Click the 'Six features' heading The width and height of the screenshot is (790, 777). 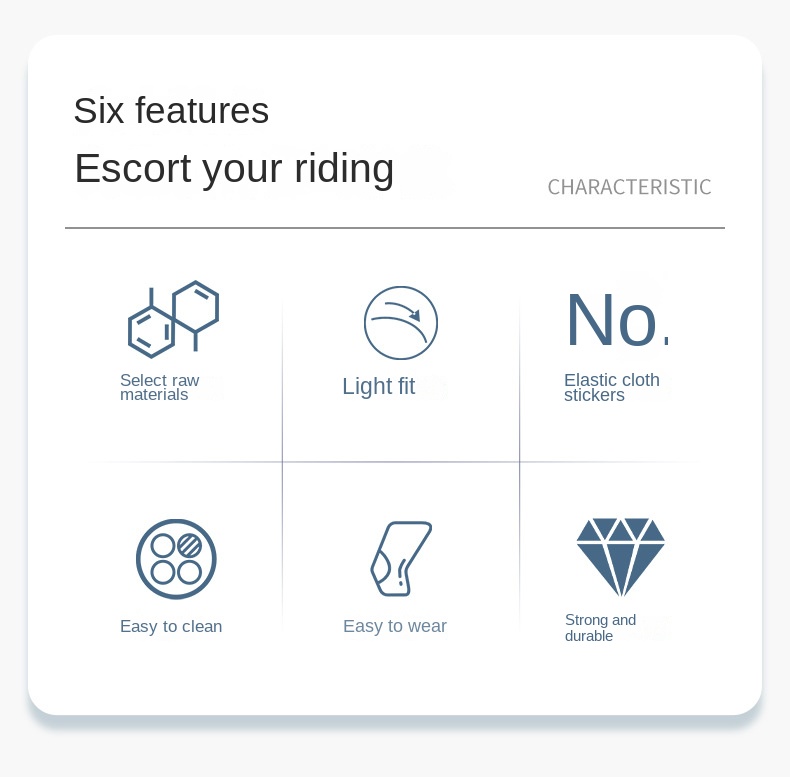pyautogui.click(x=171, y=110)
